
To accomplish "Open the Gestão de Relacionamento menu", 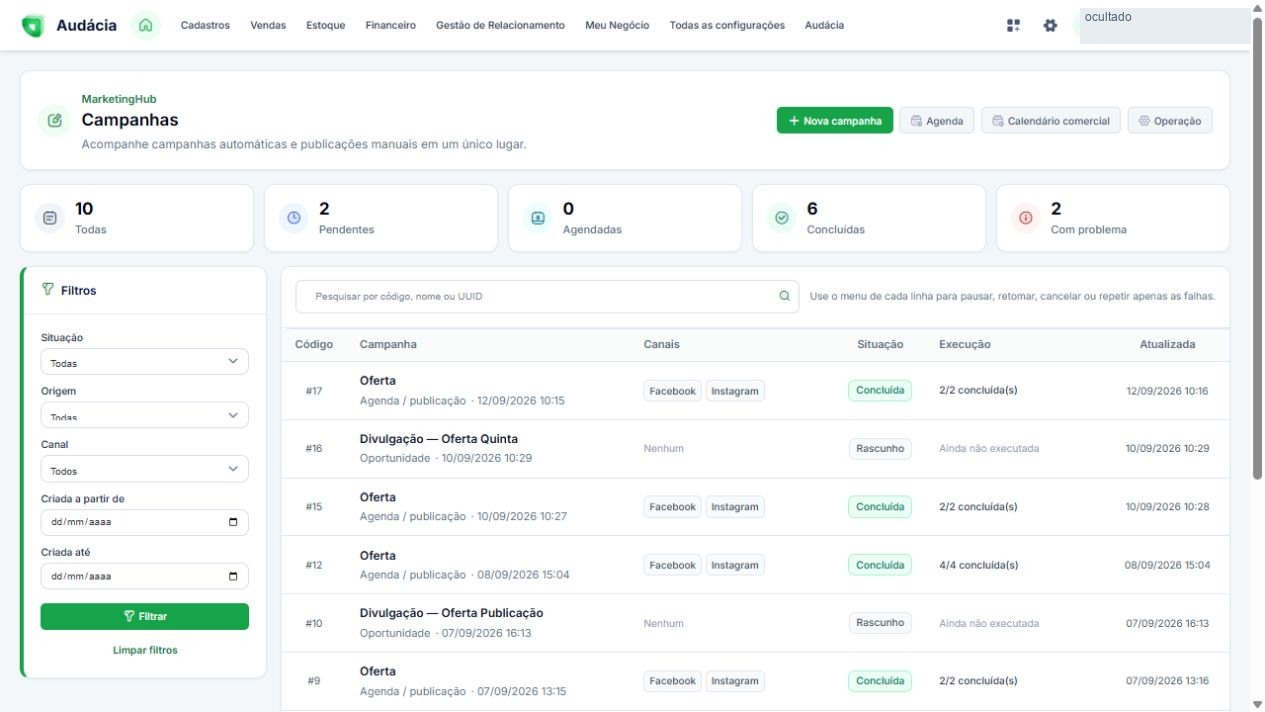I will (500, 26).
